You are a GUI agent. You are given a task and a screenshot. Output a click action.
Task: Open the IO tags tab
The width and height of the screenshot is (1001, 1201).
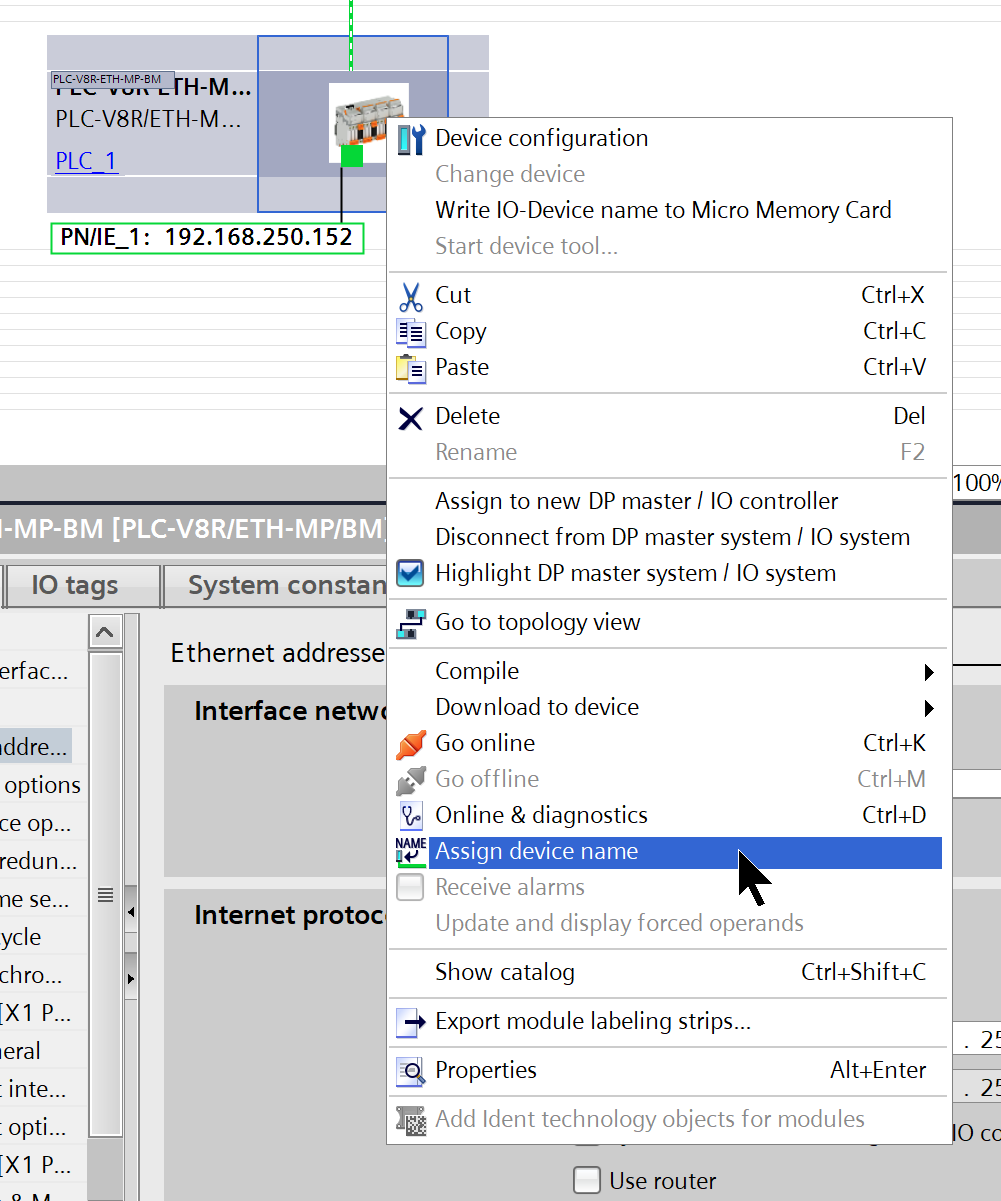click(x=75, y=585)
